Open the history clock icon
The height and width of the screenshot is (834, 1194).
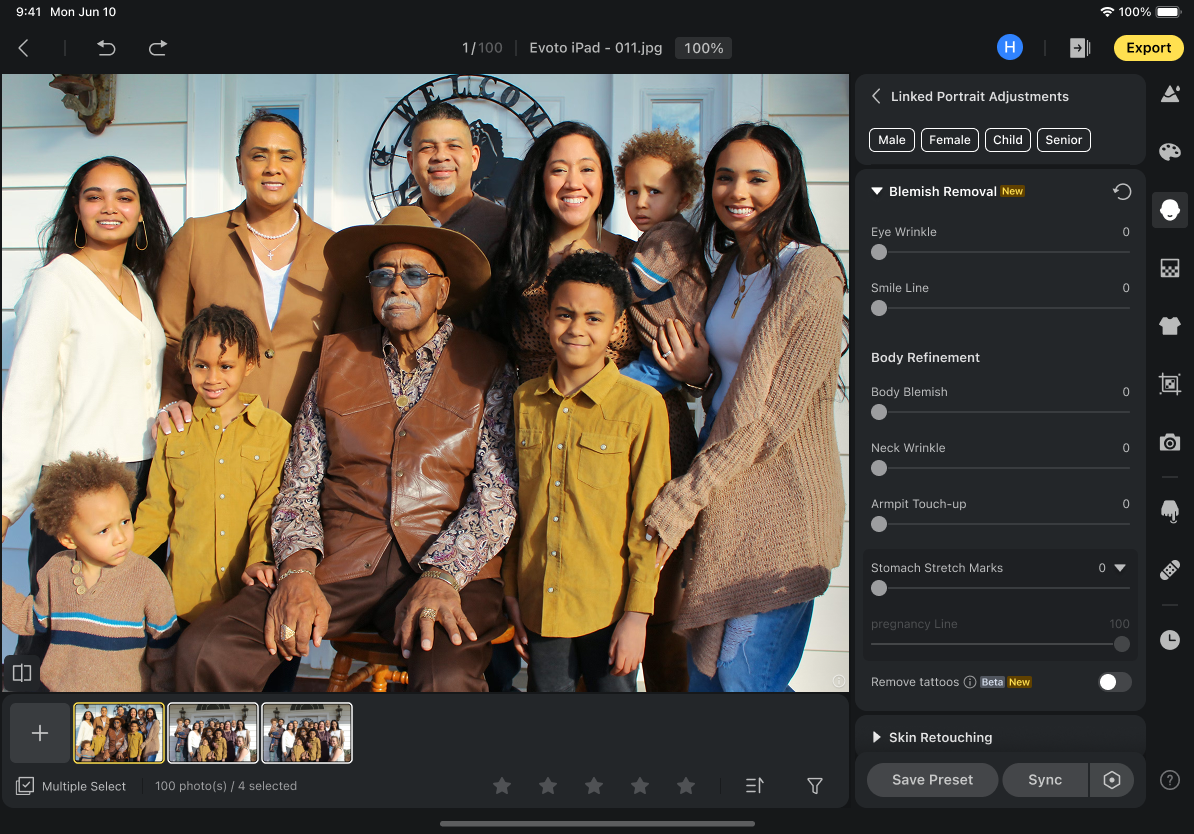click(1169, 641)
